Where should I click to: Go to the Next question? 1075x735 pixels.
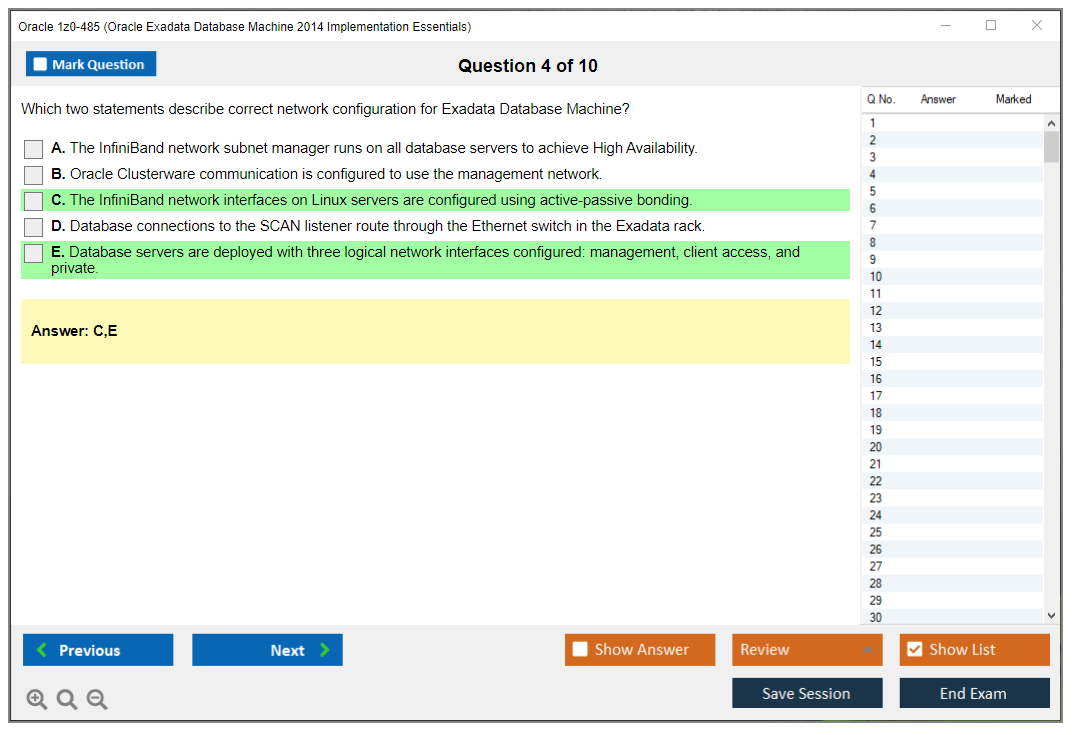[267, 650]
